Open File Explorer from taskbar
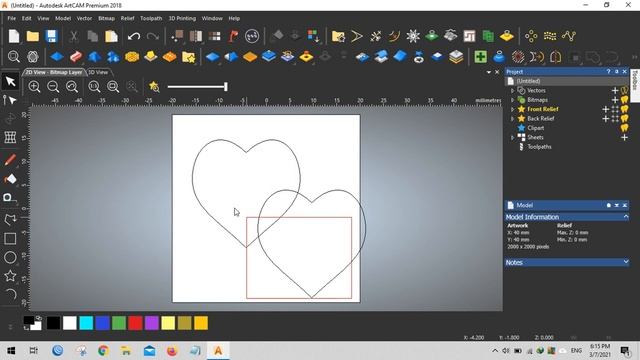The image size is (640, 360). click(126, 351)
